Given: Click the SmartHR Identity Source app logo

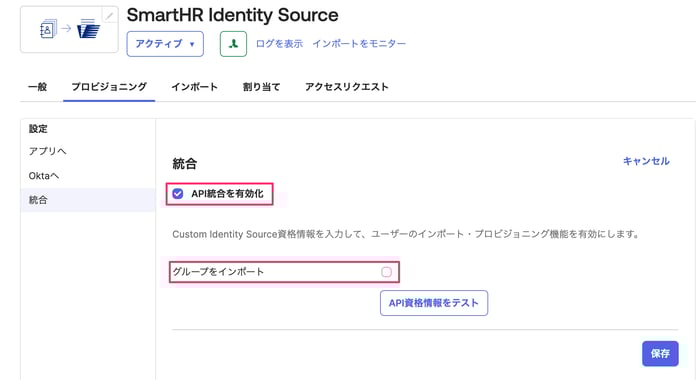Looking at the screenshot, I should point(69,29).
